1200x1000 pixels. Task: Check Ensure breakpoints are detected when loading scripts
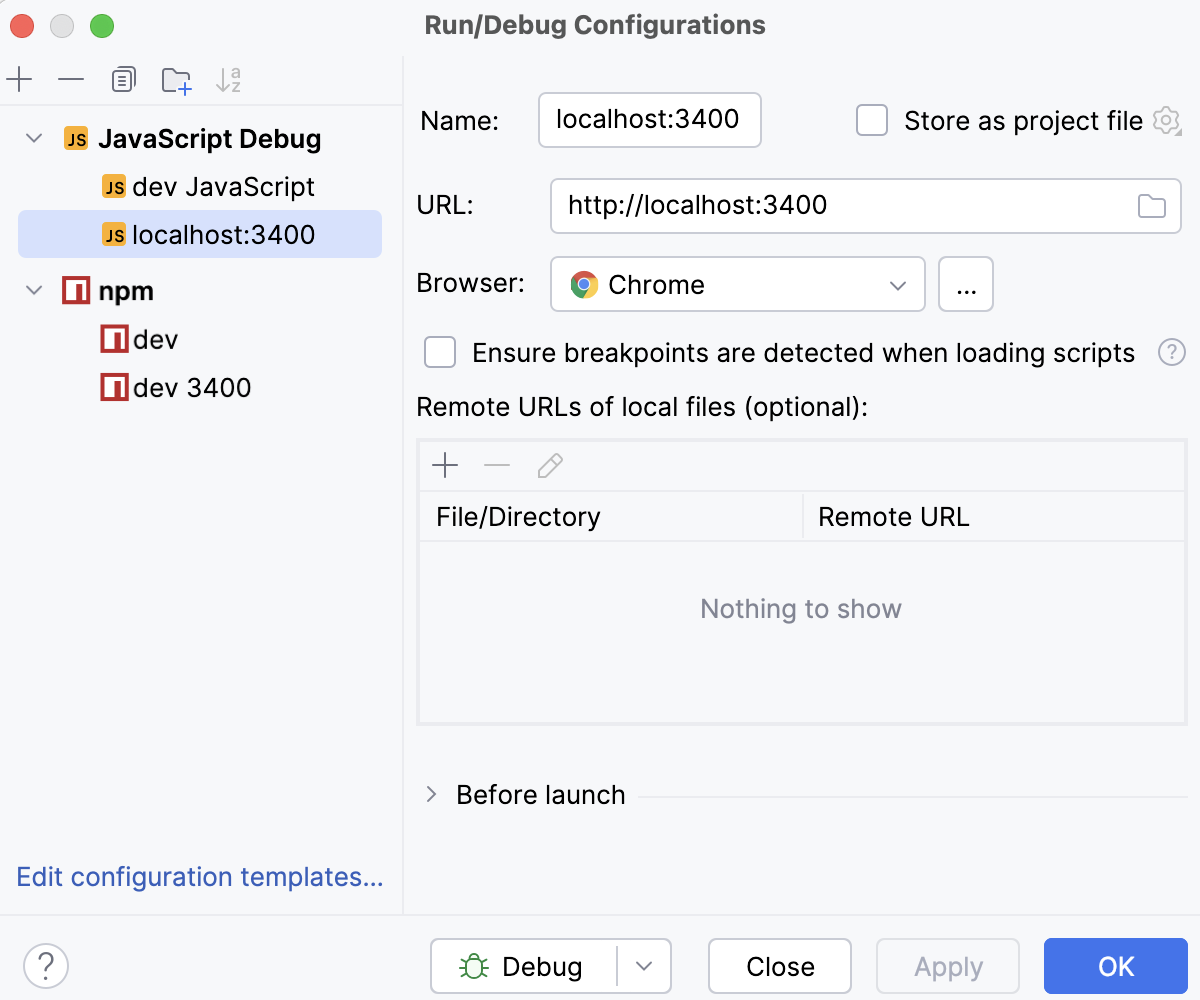pyautogui.click(x=440, y=352)
